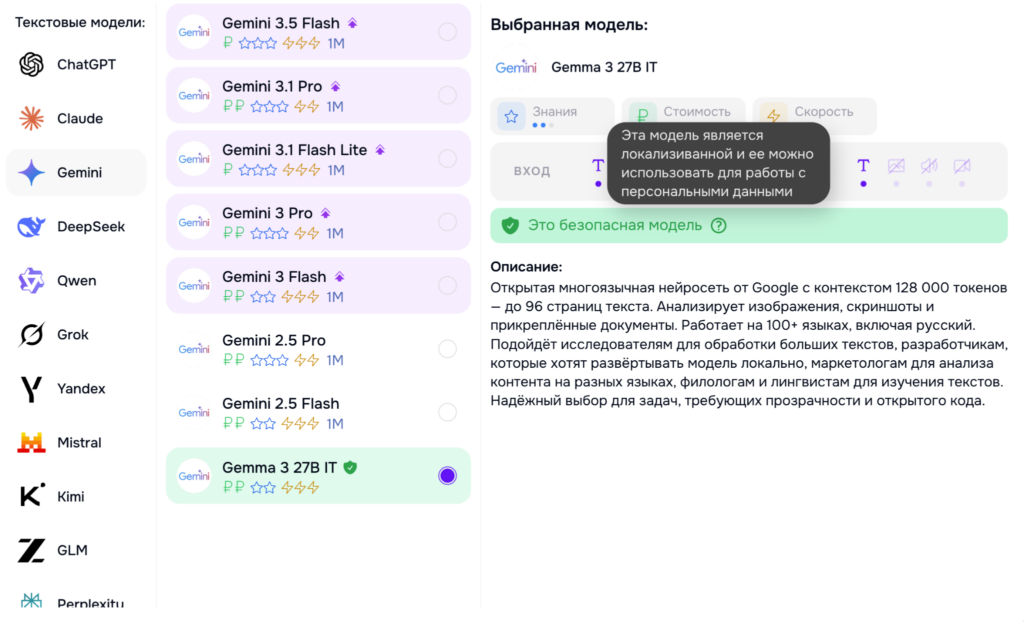This screenshot has width=1024, height=622.
Task: Click the Yandex Y icon
Action: (x=31, y=389)
